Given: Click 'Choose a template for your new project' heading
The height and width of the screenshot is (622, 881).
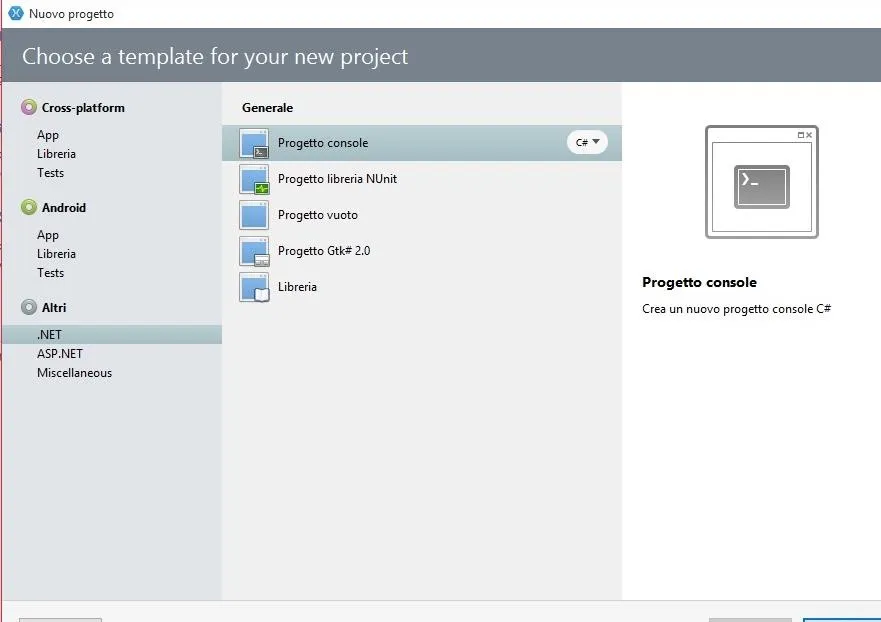Looking at the screenshot, I should pyautogui.click(x=215, y=57).
